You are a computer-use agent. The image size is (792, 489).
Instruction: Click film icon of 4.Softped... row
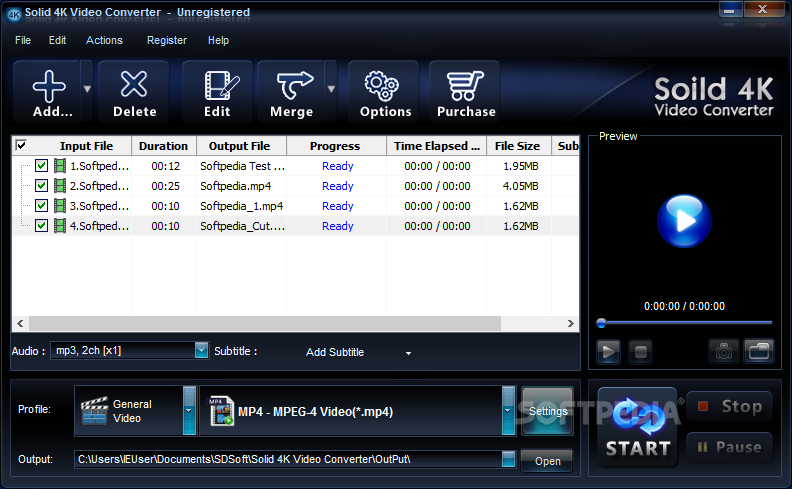tap(60, 226)
